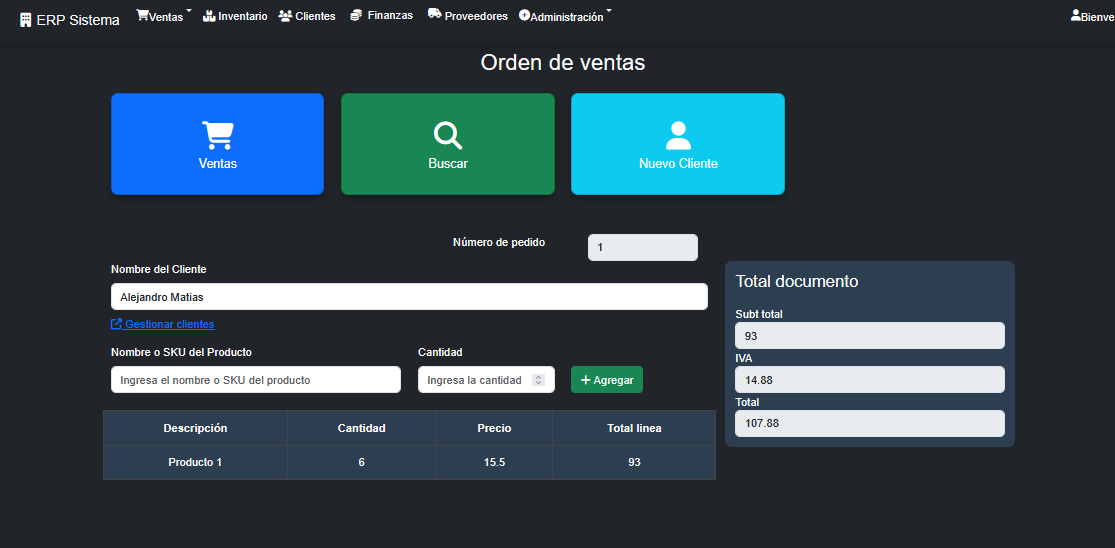The width and height of the screenshot is (1115, 548).
Task: Focus the product name or SKU field
Action: (256, 380)
